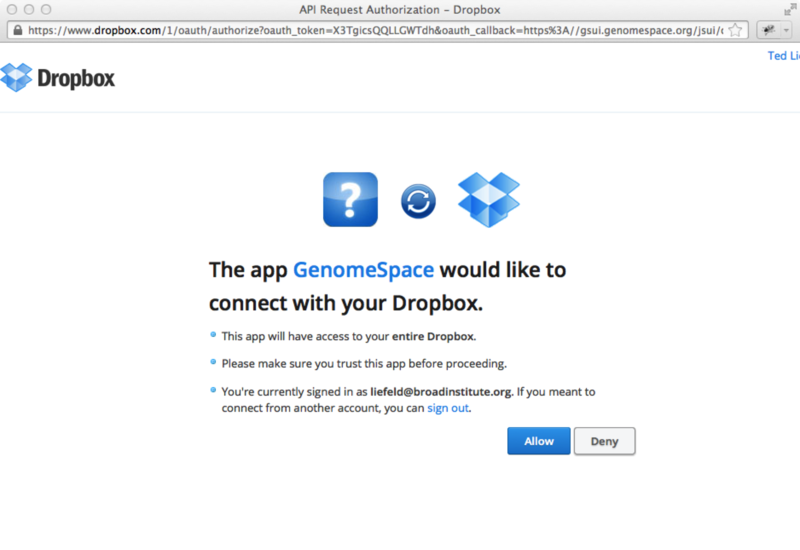The height and width of the screenshot is (550, 800).
Task: Click the liefeld@broadinstitute.org email text
Action: point(441,392)
